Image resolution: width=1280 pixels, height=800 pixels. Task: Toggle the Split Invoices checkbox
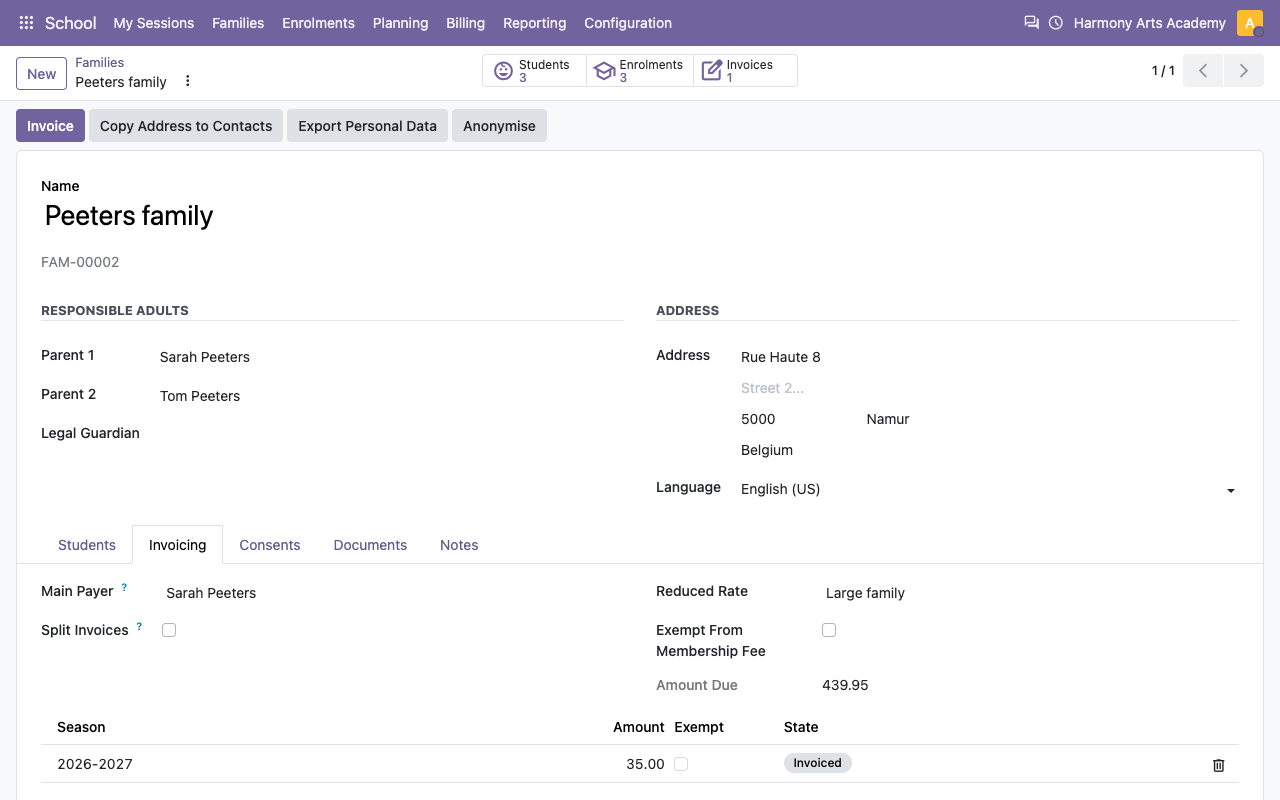click(169, 630)
